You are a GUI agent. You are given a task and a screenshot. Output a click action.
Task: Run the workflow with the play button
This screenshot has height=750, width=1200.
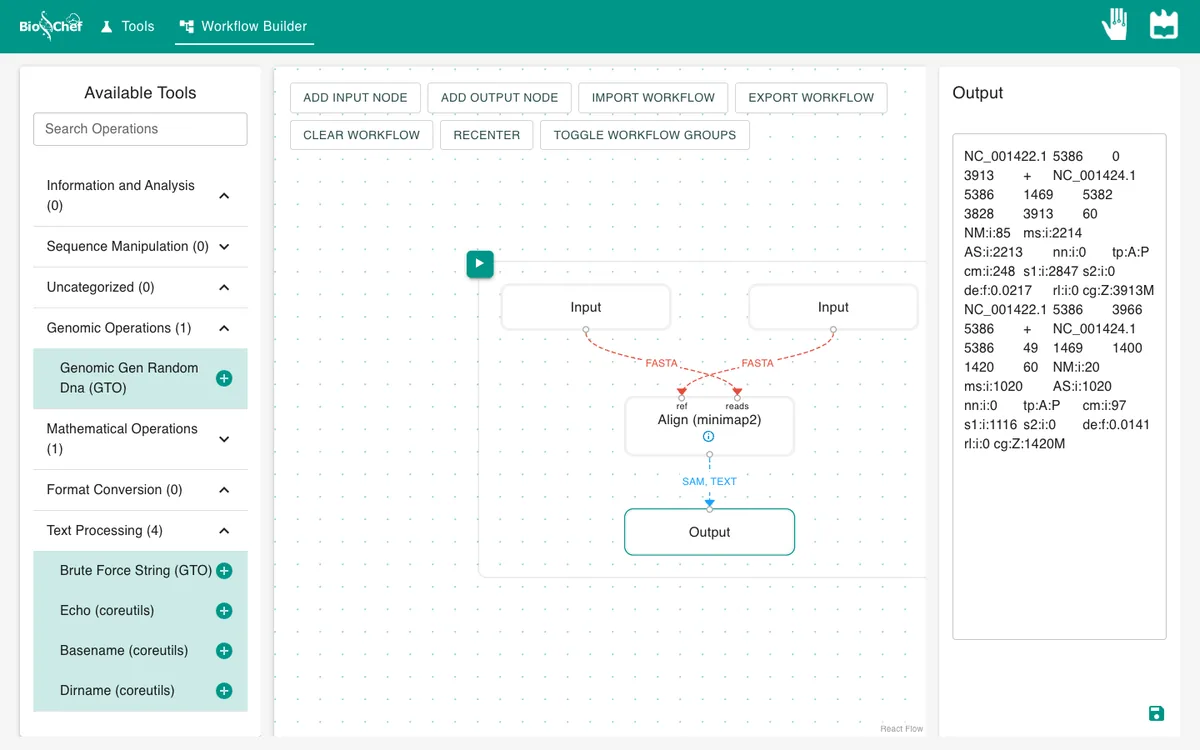click(x=480, y=264)
